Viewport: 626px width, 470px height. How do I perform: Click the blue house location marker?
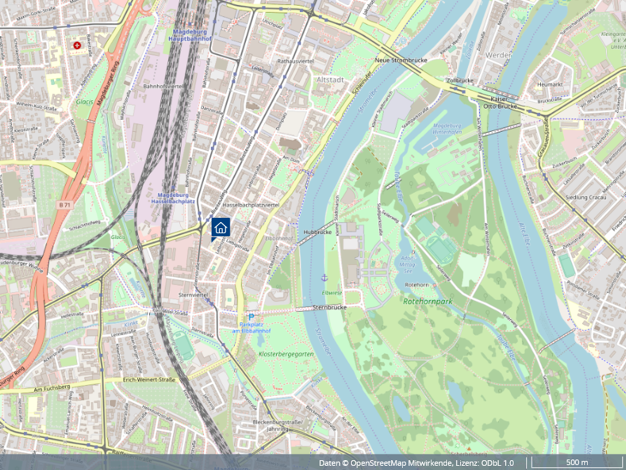click(220, 229)
